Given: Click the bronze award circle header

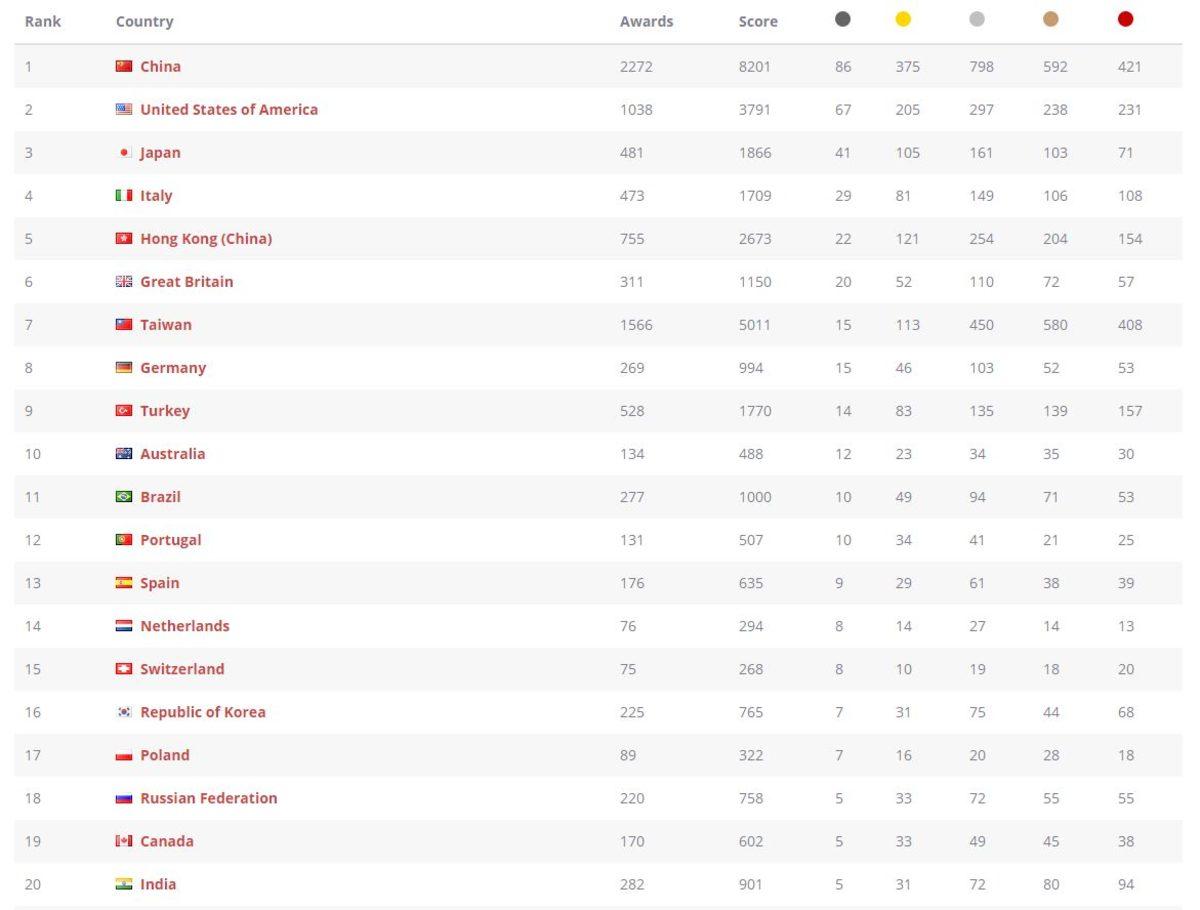Looking at the screenshot, I should point(1051,19).
